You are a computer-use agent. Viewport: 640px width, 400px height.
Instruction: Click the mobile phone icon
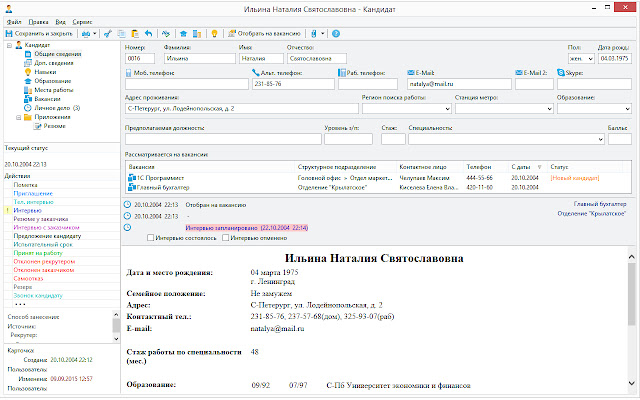[x=128, y=73]
